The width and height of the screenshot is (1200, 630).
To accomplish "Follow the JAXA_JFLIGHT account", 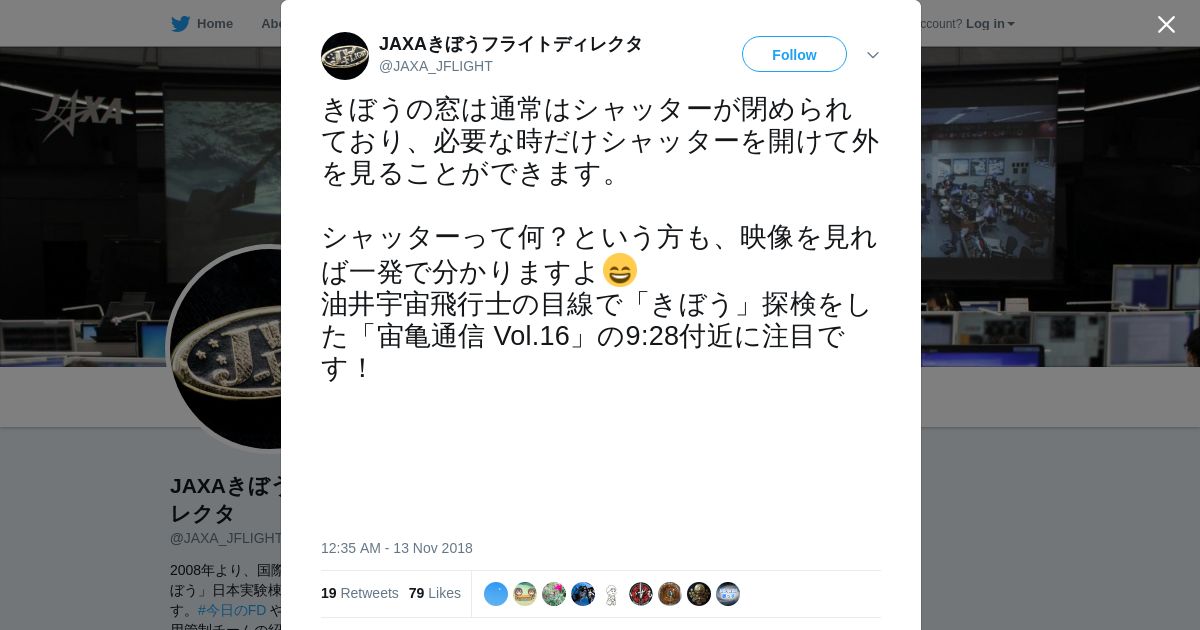I will coord(794,54).
